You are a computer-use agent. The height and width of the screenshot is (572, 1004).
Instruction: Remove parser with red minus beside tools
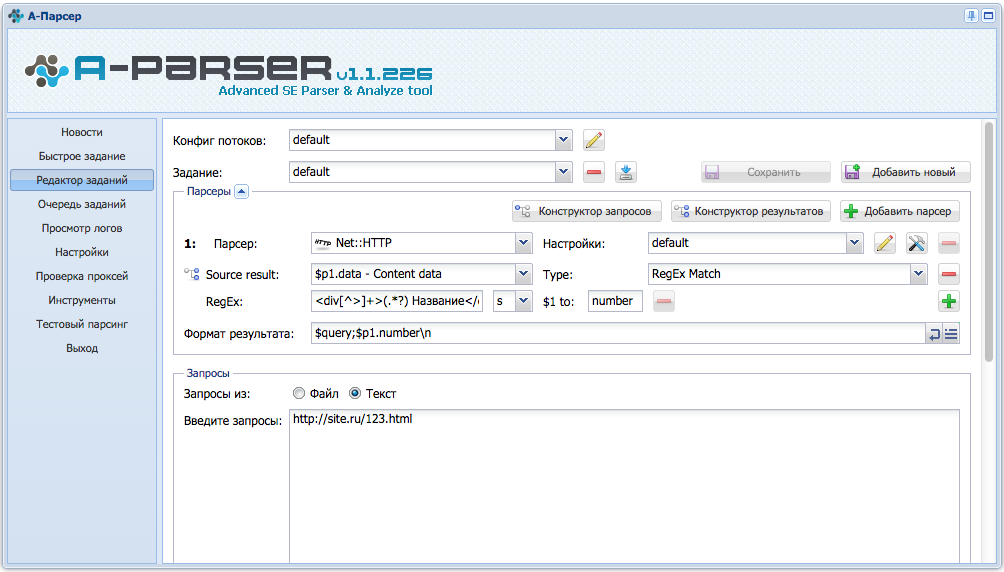point(948,243)
